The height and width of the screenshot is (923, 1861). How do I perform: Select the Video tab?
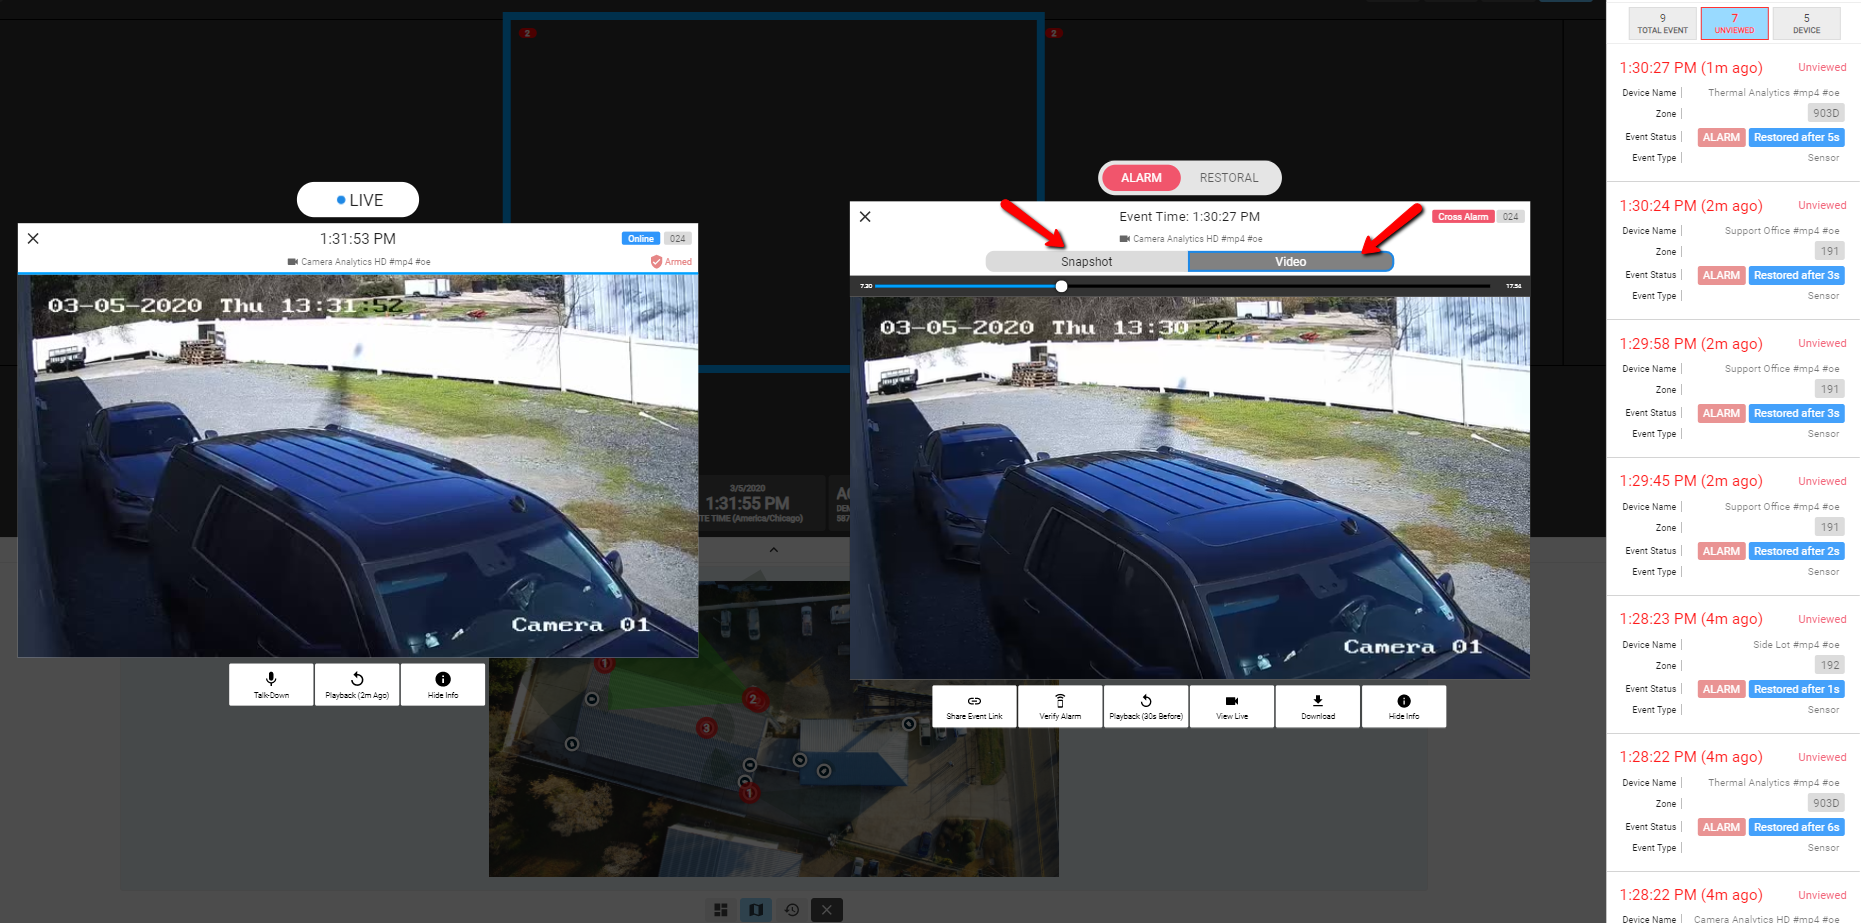point(1290,262)
